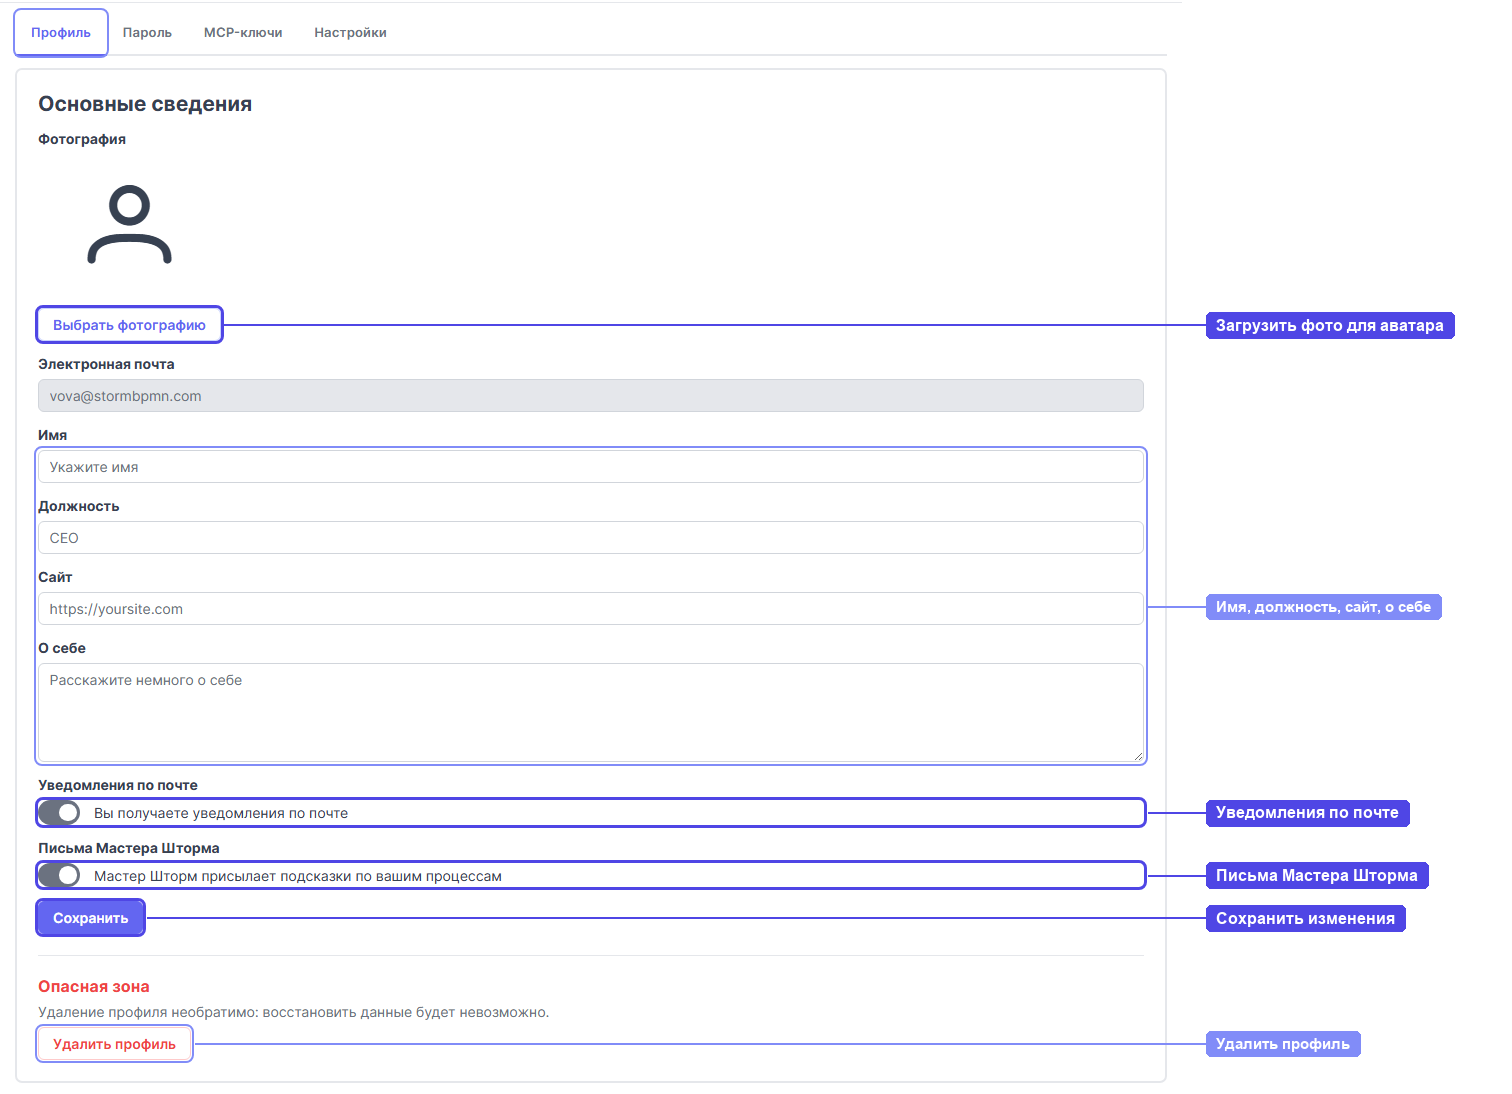Toggle the email notifications switch
This screenshot has height=1094, width=1512.
click(x=60, y=813)
